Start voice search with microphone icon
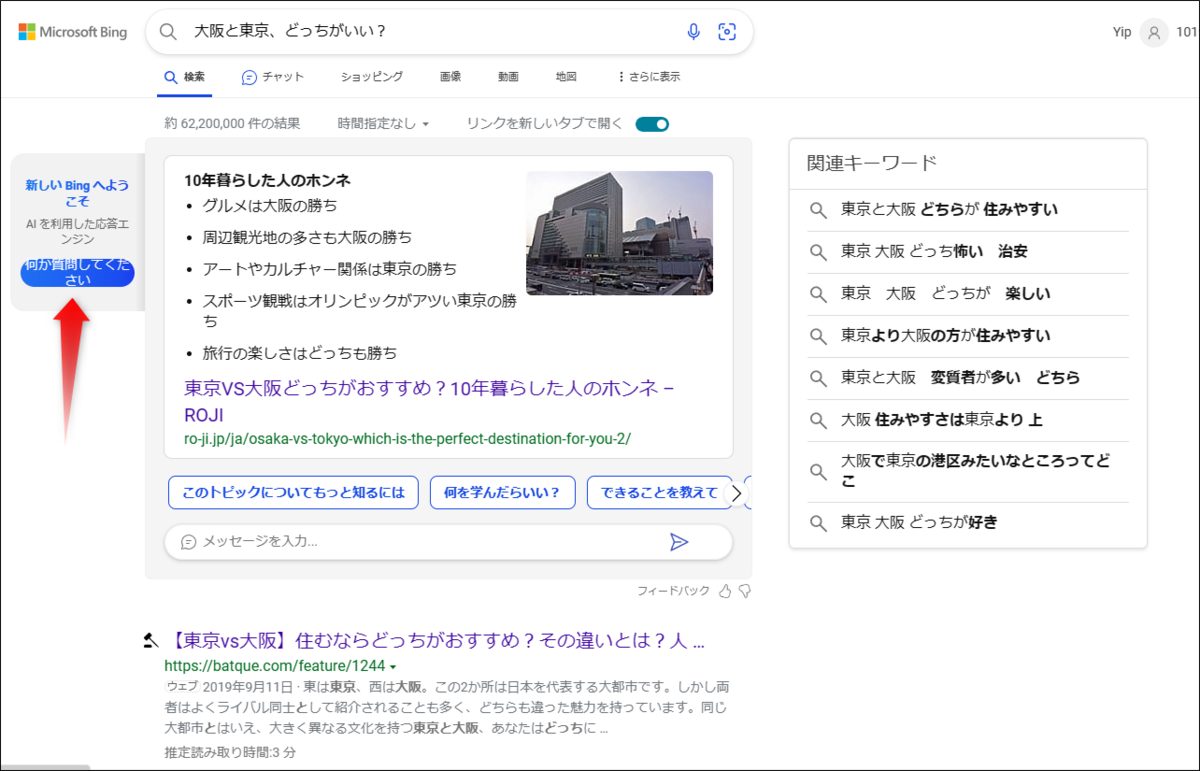 [x=693, y=32]
